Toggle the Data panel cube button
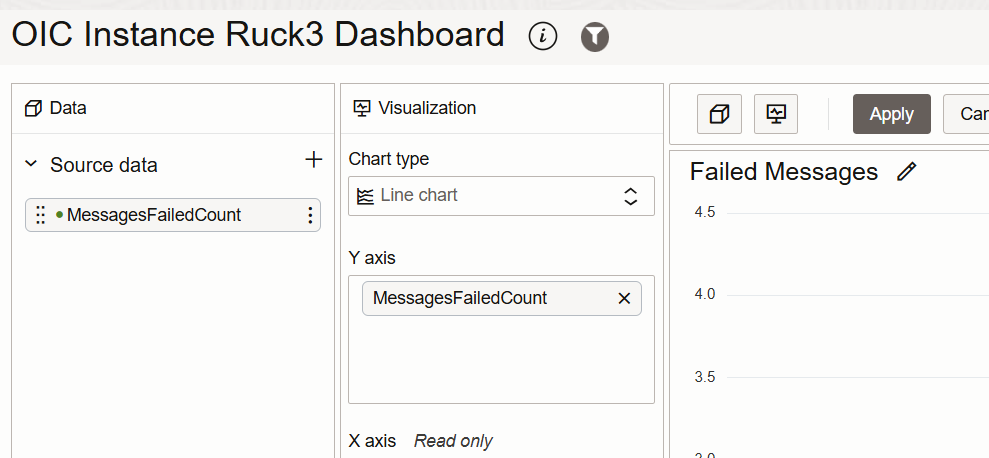The image size is (989, 458). coord(719,114)
